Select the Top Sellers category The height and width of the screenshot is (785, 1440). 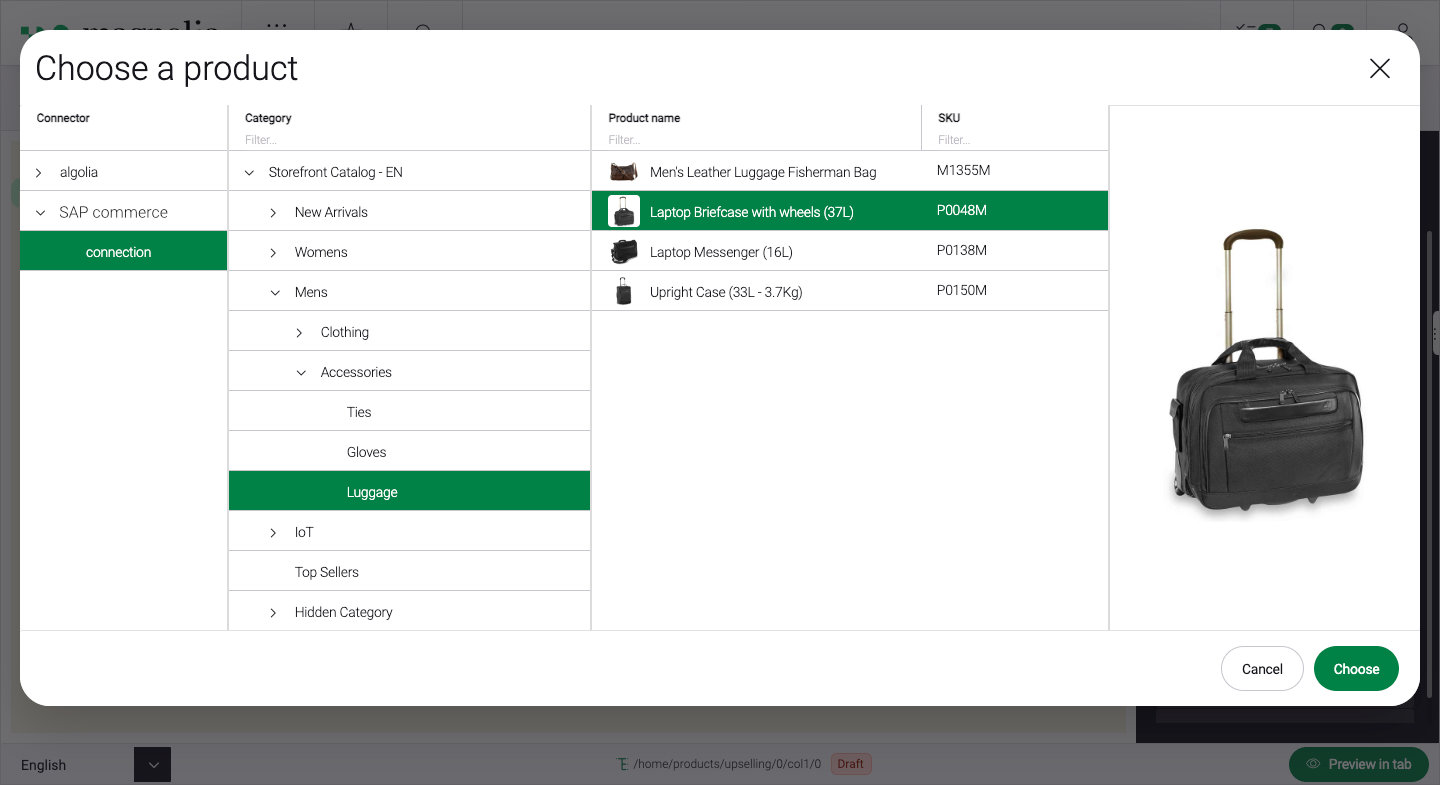[326, 572]
